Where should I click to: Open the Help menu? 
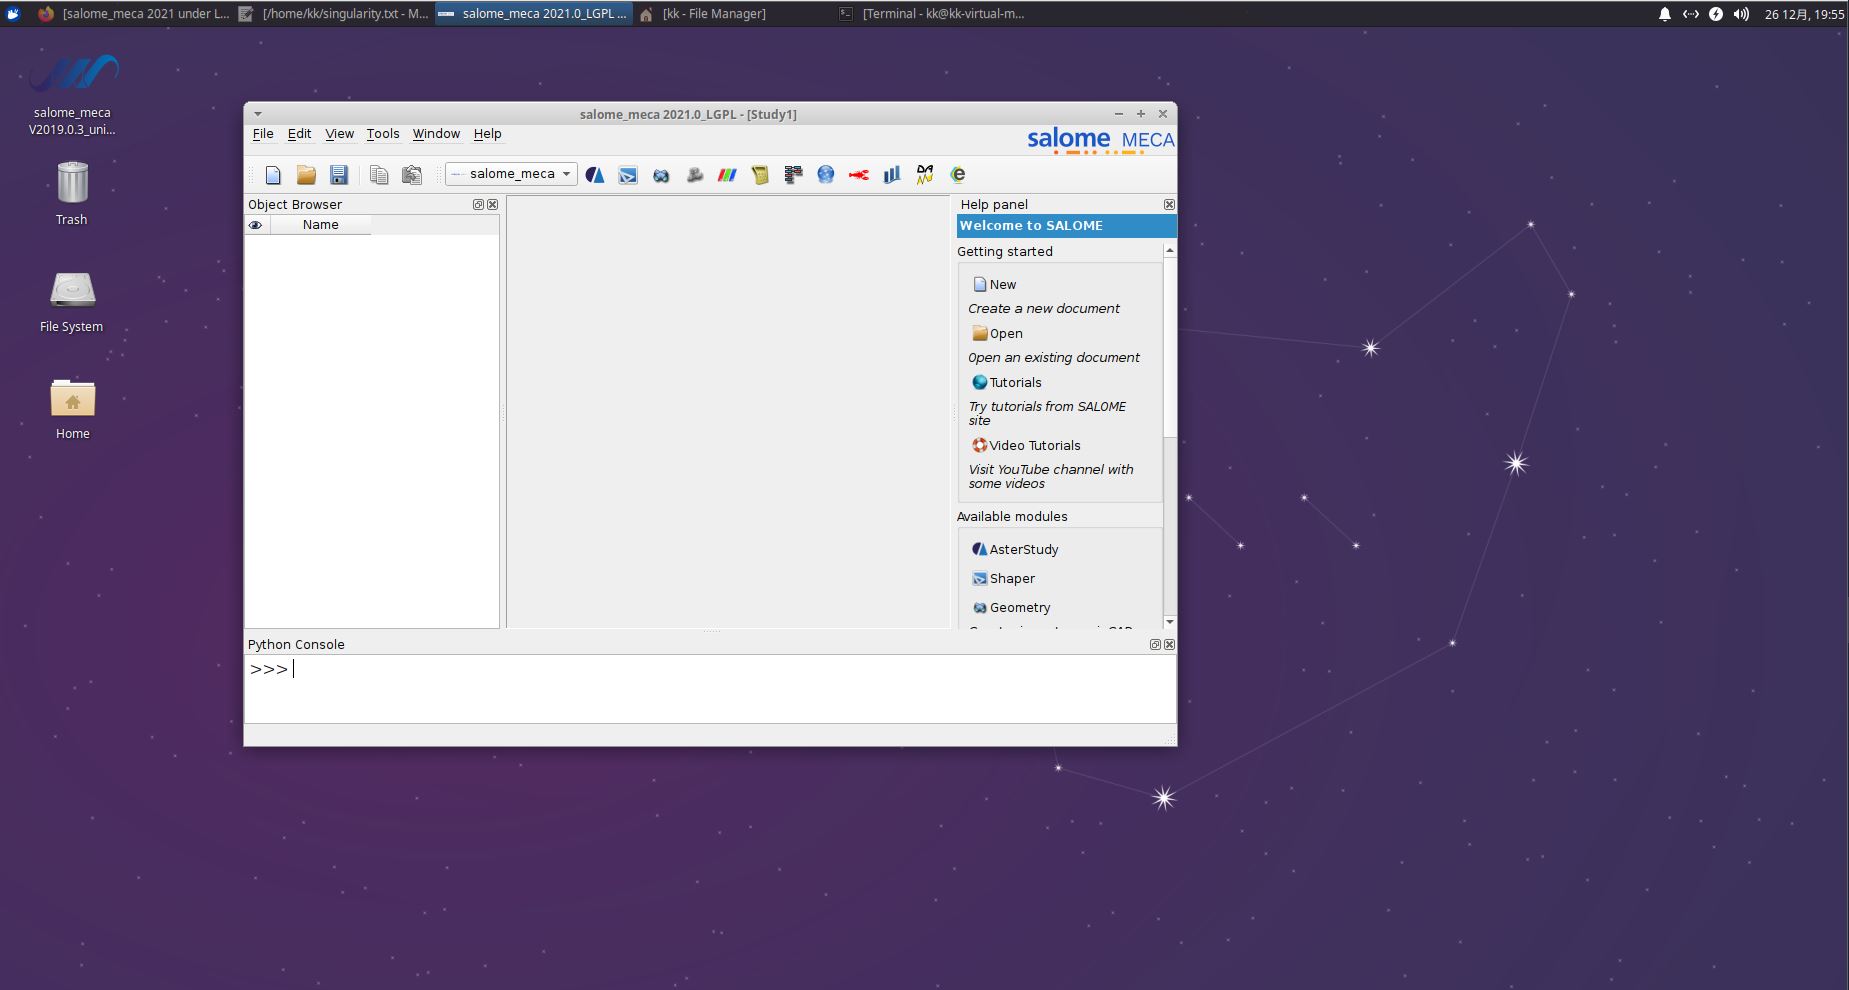point(487,134)
